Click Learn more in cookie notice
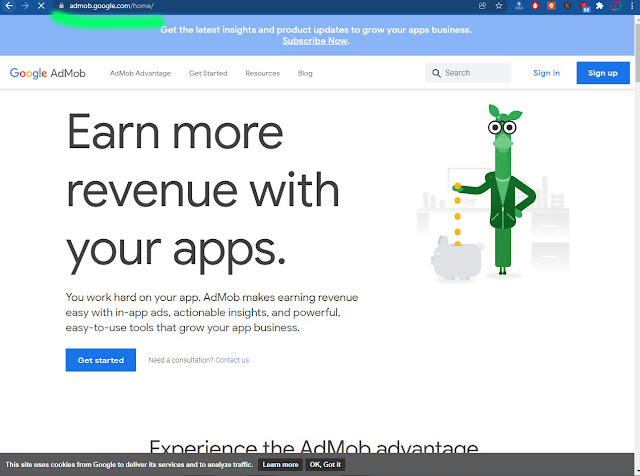Image resolution: width=640 pixels, height=476 pixels. [x=280, y=465]
